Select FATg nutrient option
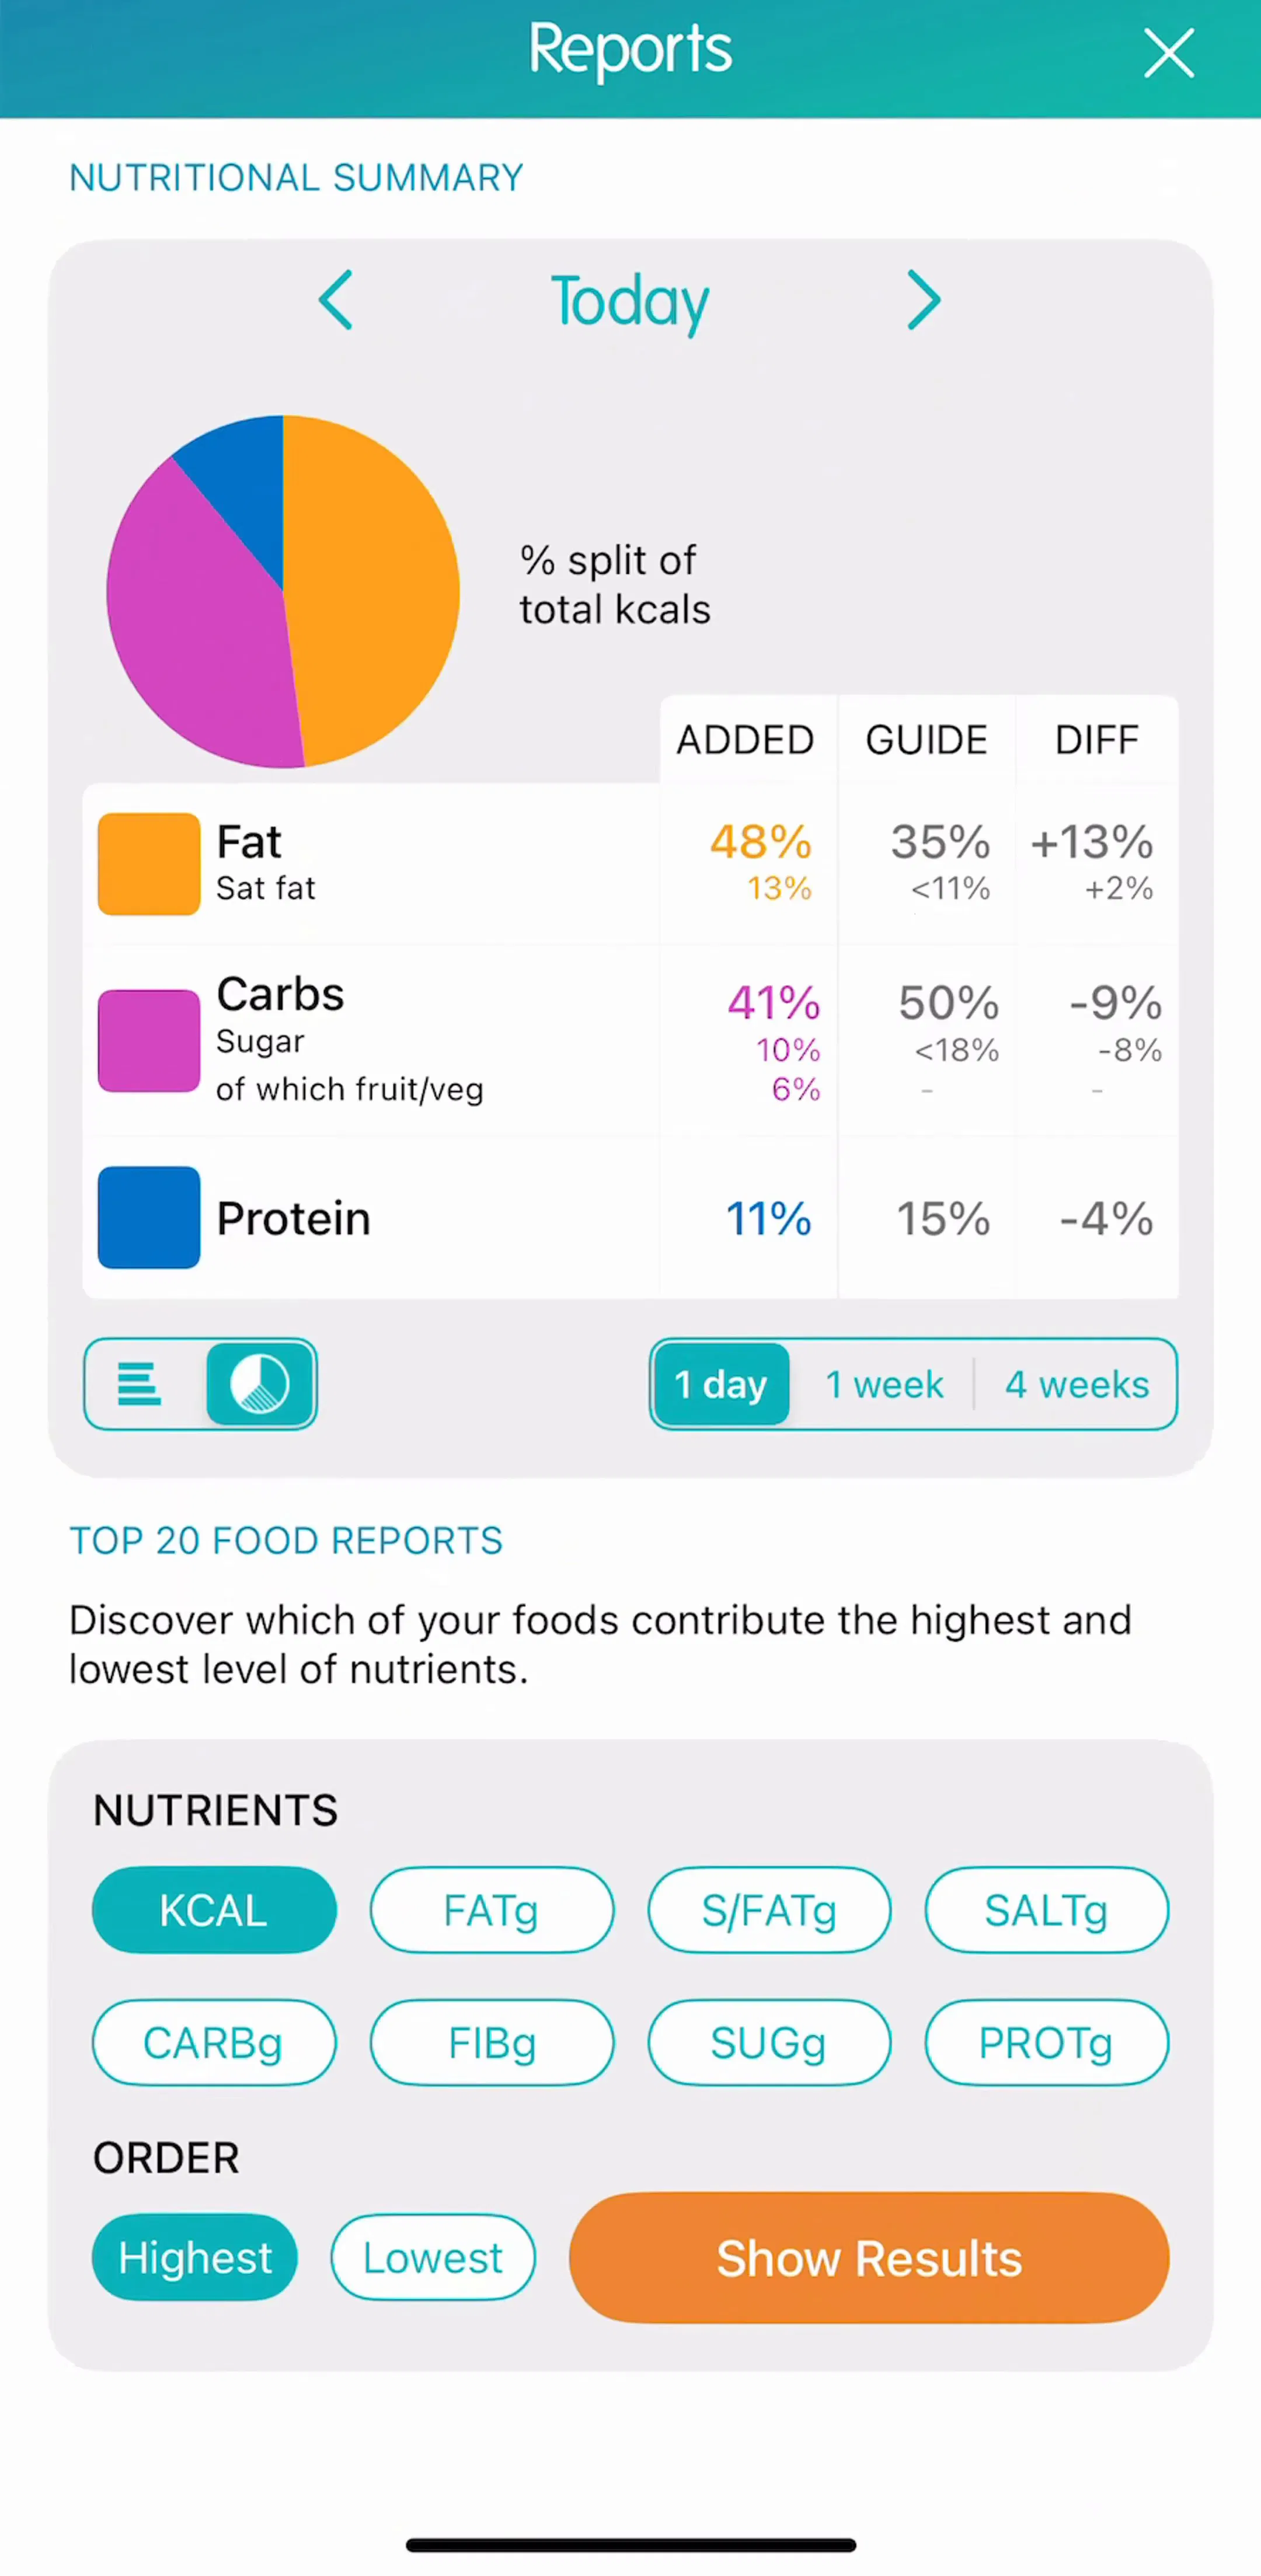Viewport: 1261px width, 2576px height. click(491, 1910)
